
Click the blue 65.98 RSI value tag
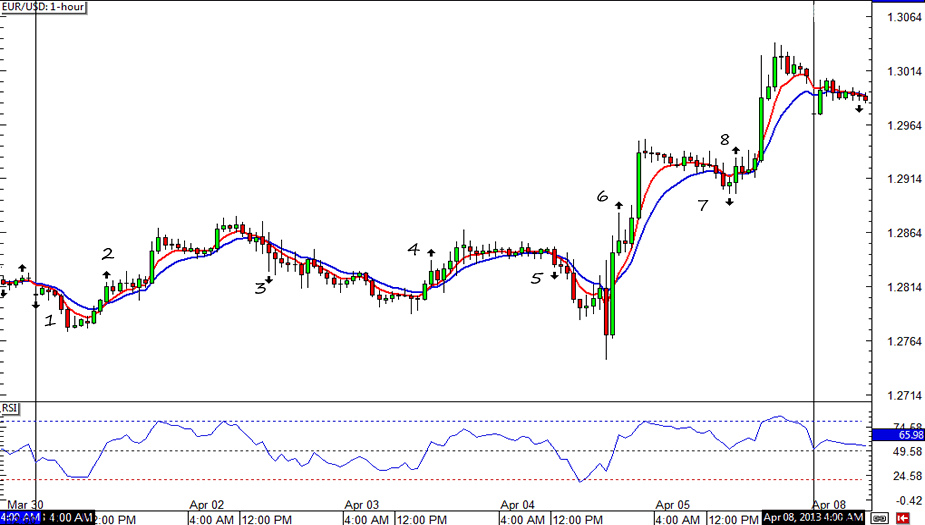pos(898,435)
